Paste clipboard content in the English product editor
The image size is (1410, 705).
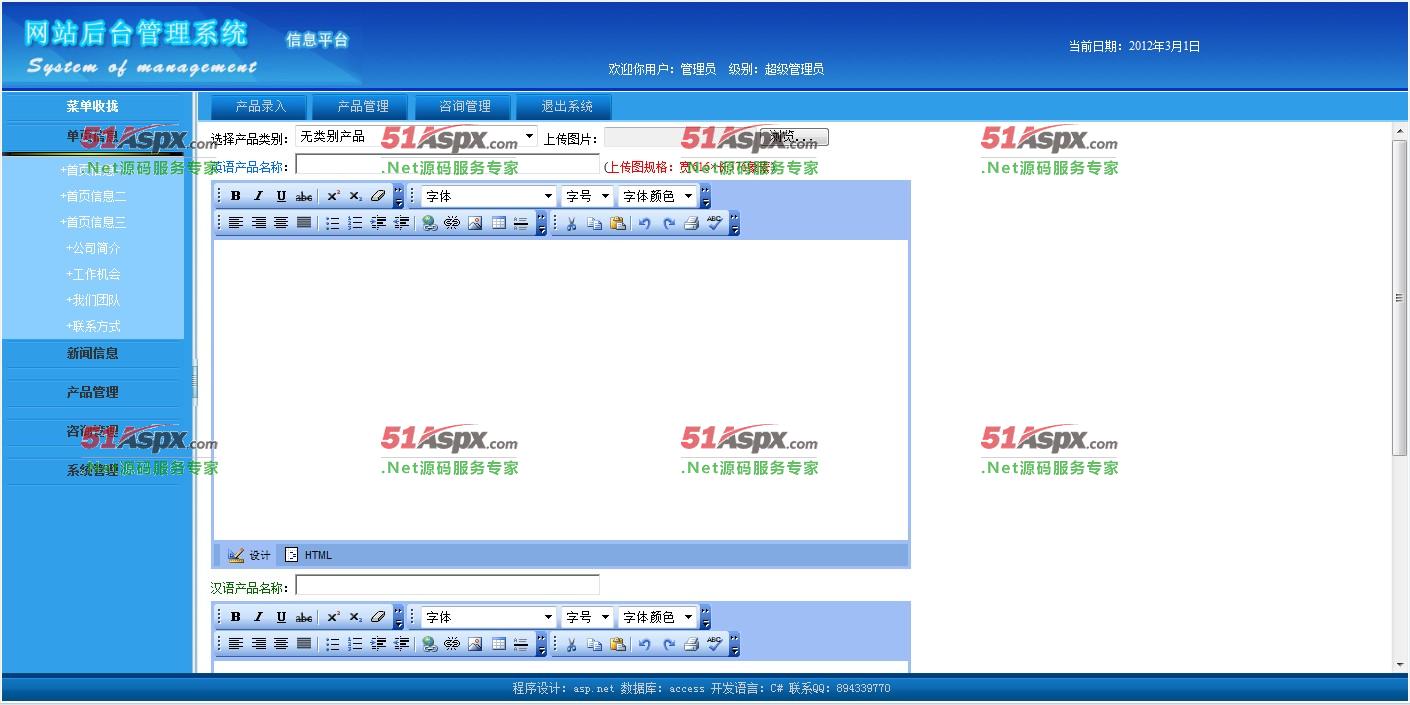(x=617, y=223)
